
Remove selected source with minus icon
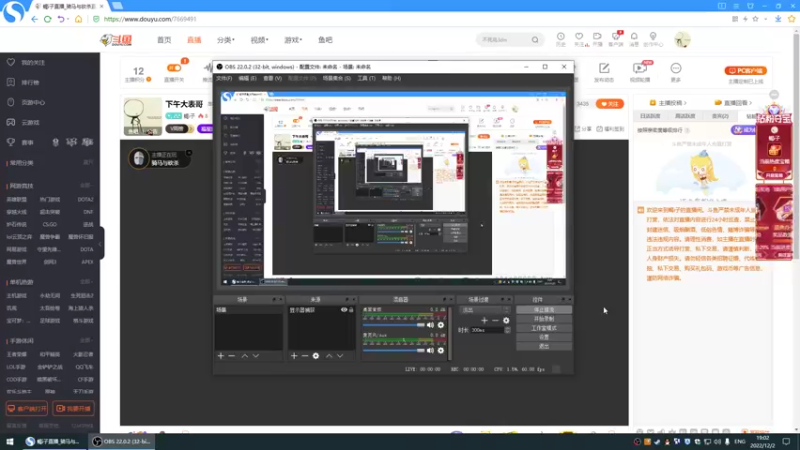pos(305,356)
